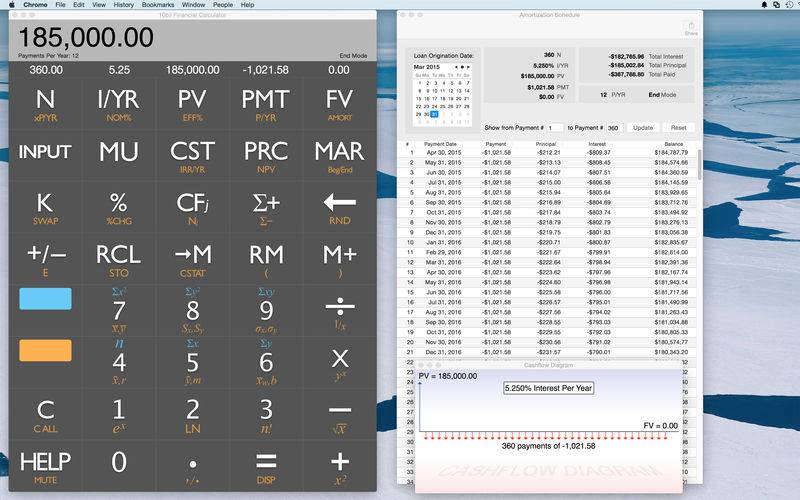Toggle sign with the +/- key

coord(45,259)
